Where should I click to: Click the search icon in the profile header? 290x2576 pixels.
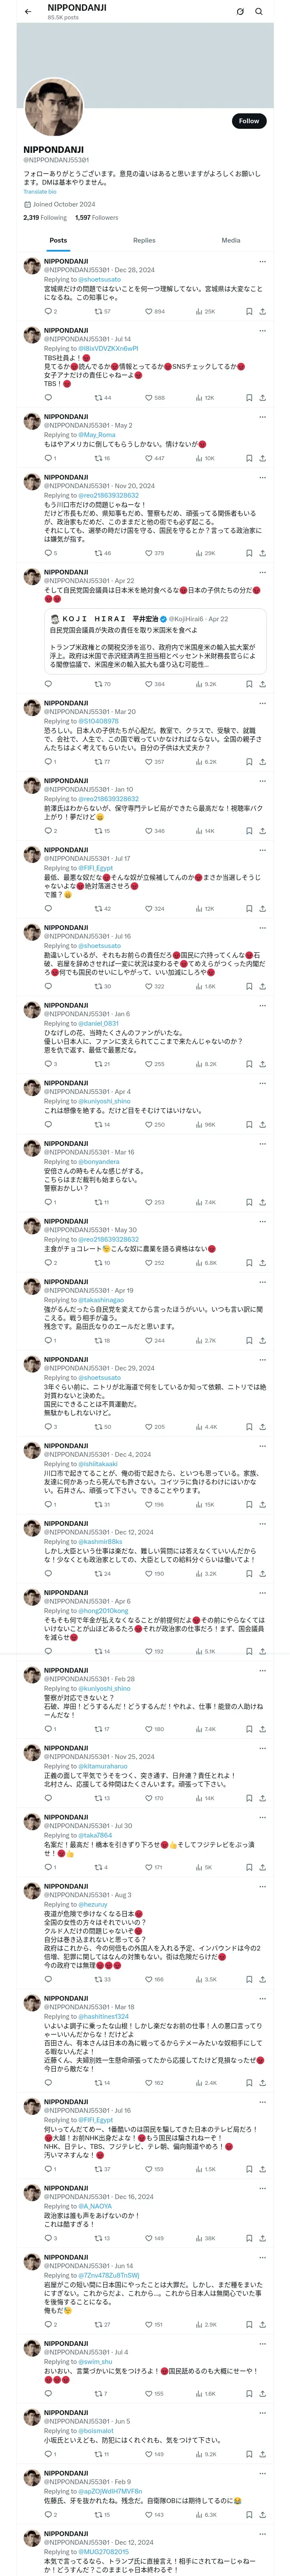coord(259,12)
